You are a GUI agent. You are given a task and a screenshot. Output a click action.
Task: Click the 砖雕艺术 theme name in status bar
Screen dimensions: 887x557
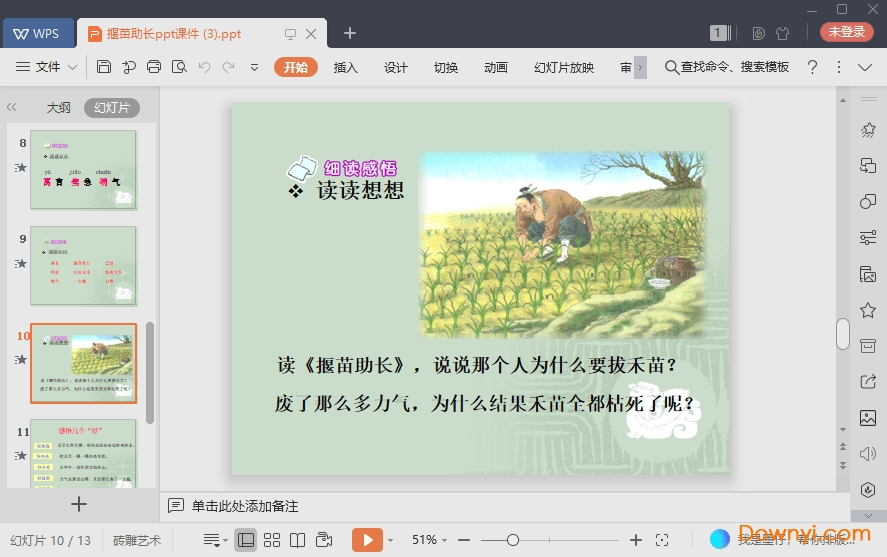pyautogui.click(x=137, y=541)
